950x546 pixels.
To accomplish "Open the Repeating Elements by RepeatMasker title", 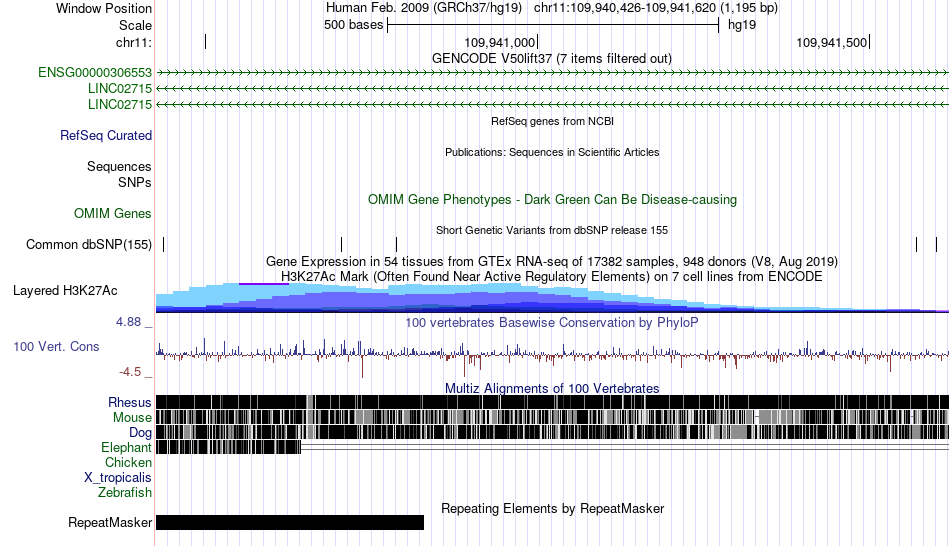I will pyautogui.click(x=553, y=508).
